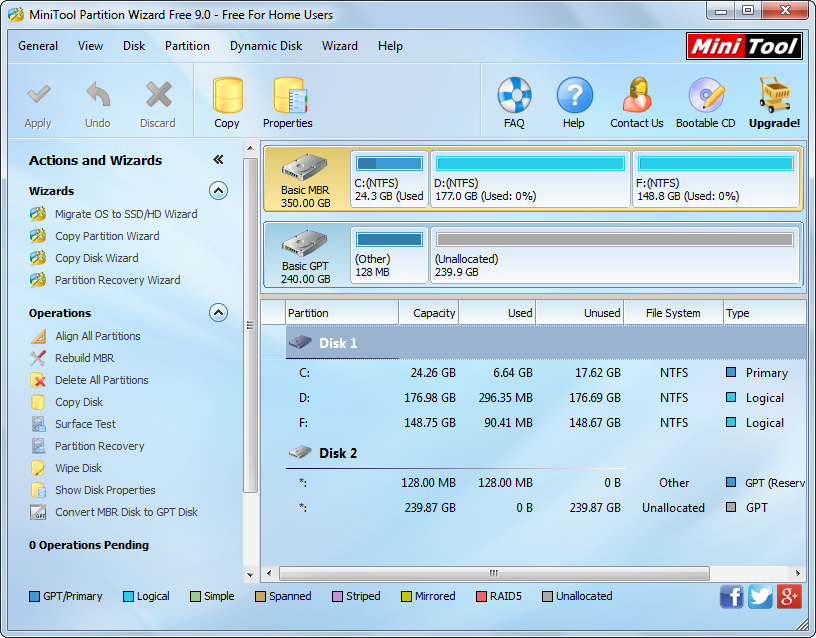Click Convert MBR Disk to GPT Disk icon

(x=38, y=512)
